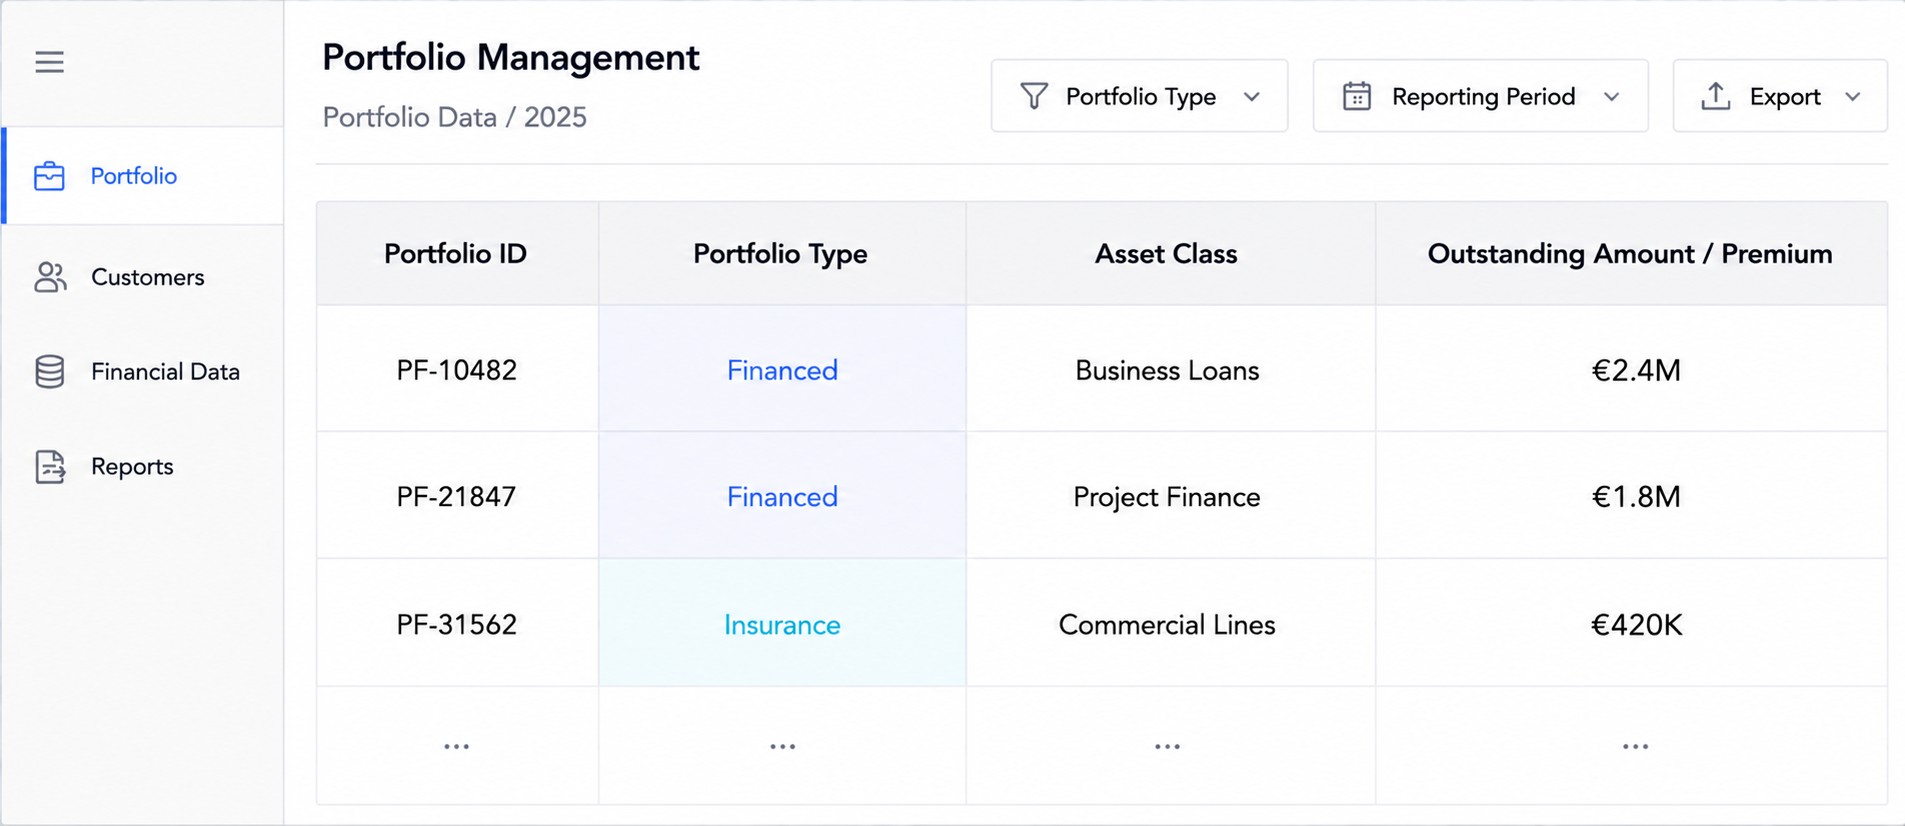This screenshot has height=826, width=1905.
Task: Select the PF-21847 portfolio ID cell
Action: [x=457, y=496]
